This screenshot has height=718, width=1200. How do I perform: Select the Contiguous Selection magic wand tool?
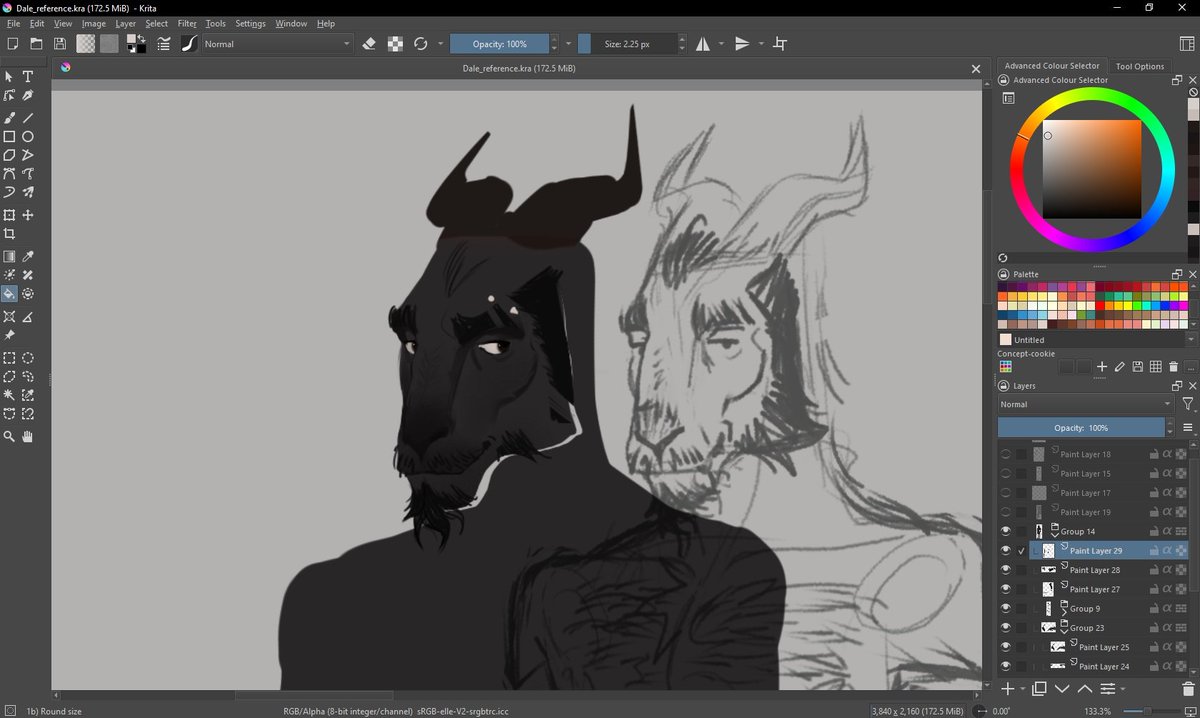click(x=9, y=395)
